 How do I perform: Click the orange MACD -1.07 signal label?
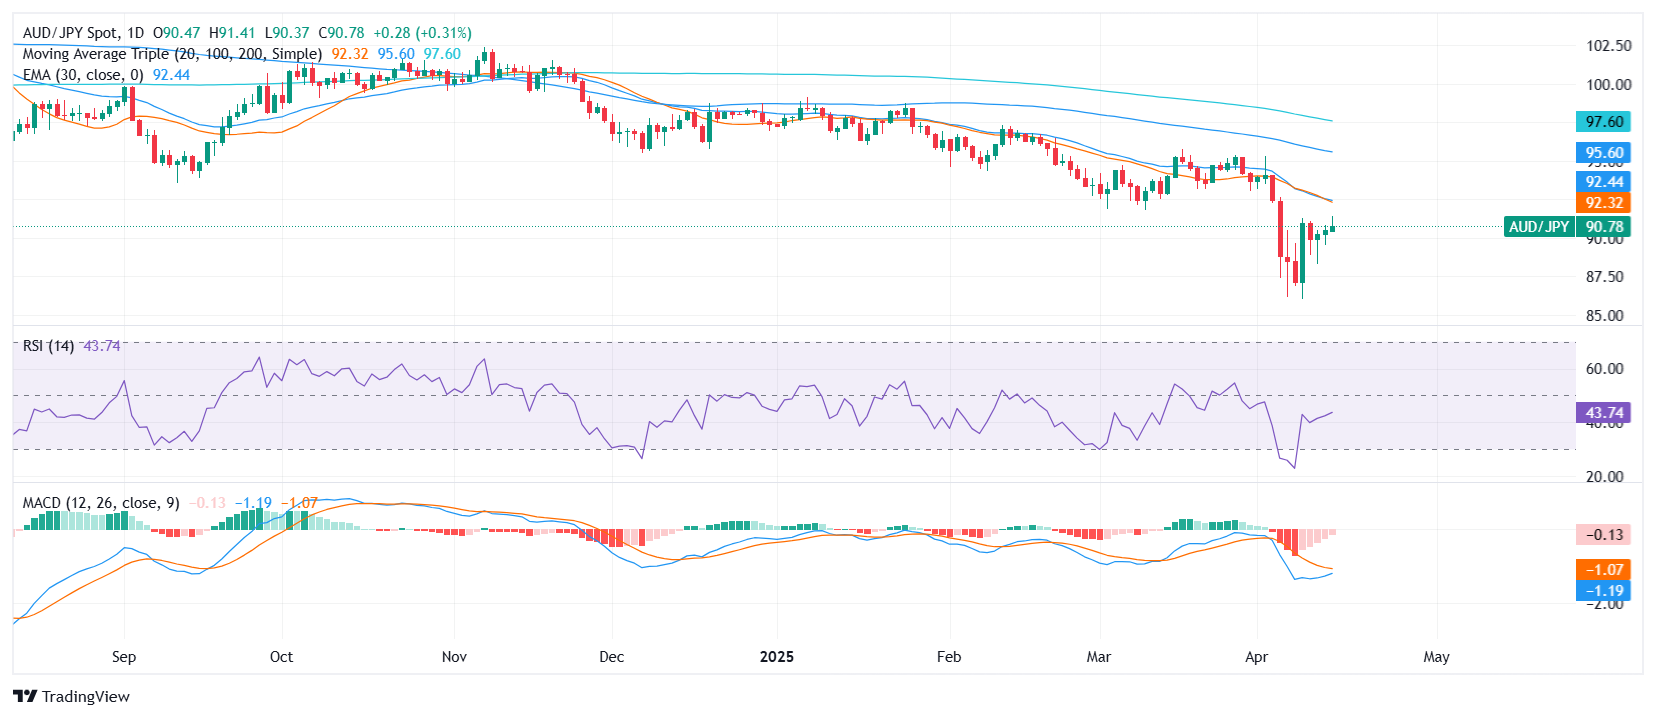pos(1603,570)
